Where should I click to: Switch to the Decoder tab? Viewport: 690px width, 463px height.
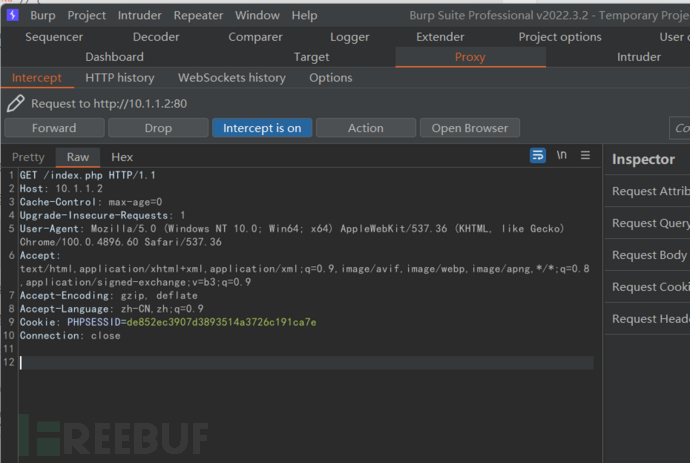(x=156, y=37)
